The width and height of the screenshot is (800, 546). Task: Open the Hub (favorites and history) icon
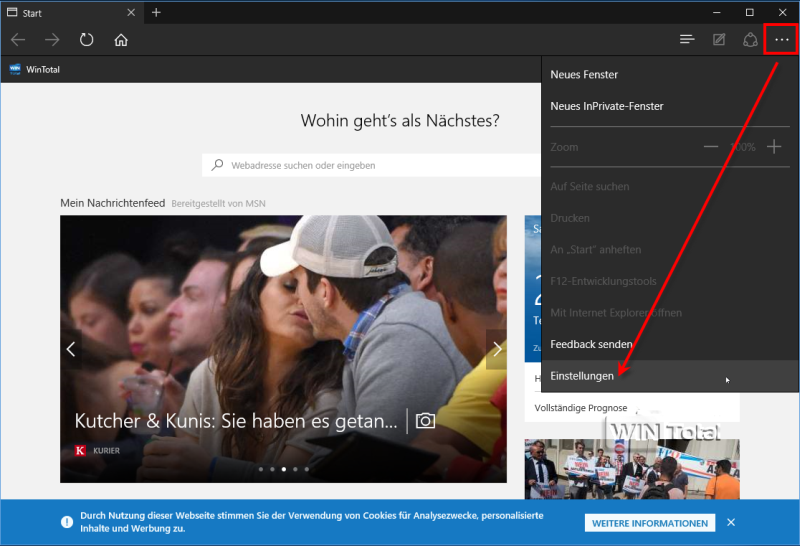point(687,40)
